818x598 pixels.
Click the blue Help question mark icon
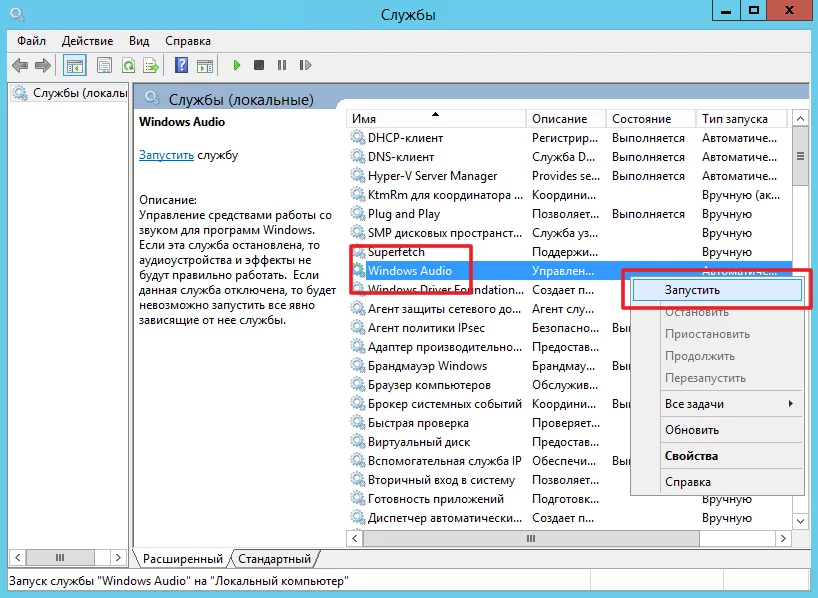(181, 66)
